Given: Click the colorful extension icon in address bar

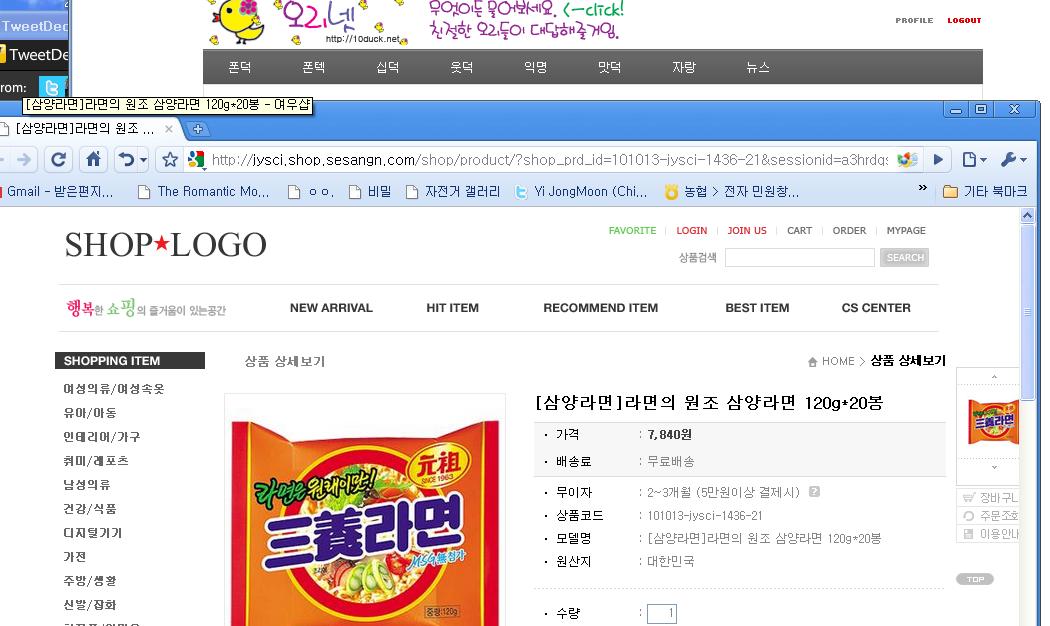Looking at the screenshot, I should (x=907, y=159).
